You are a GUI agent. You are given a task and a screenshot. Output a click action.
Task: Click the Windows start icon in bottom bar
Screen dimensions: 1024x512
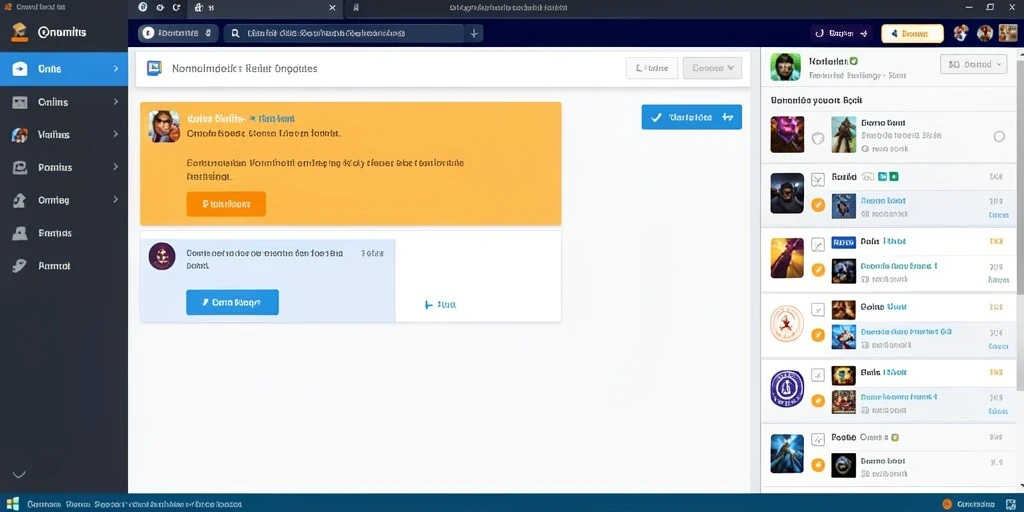point(12,504)
